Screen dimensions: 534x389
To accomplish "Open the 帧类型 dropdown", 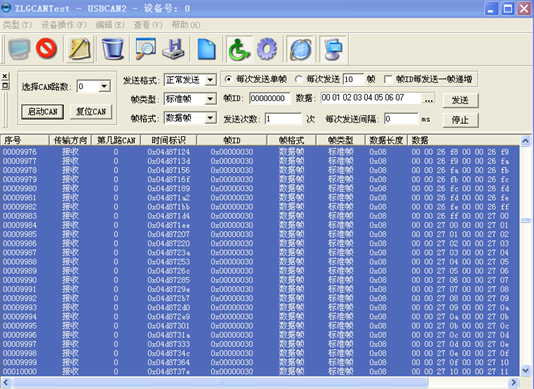I will [x=210, y=99].
